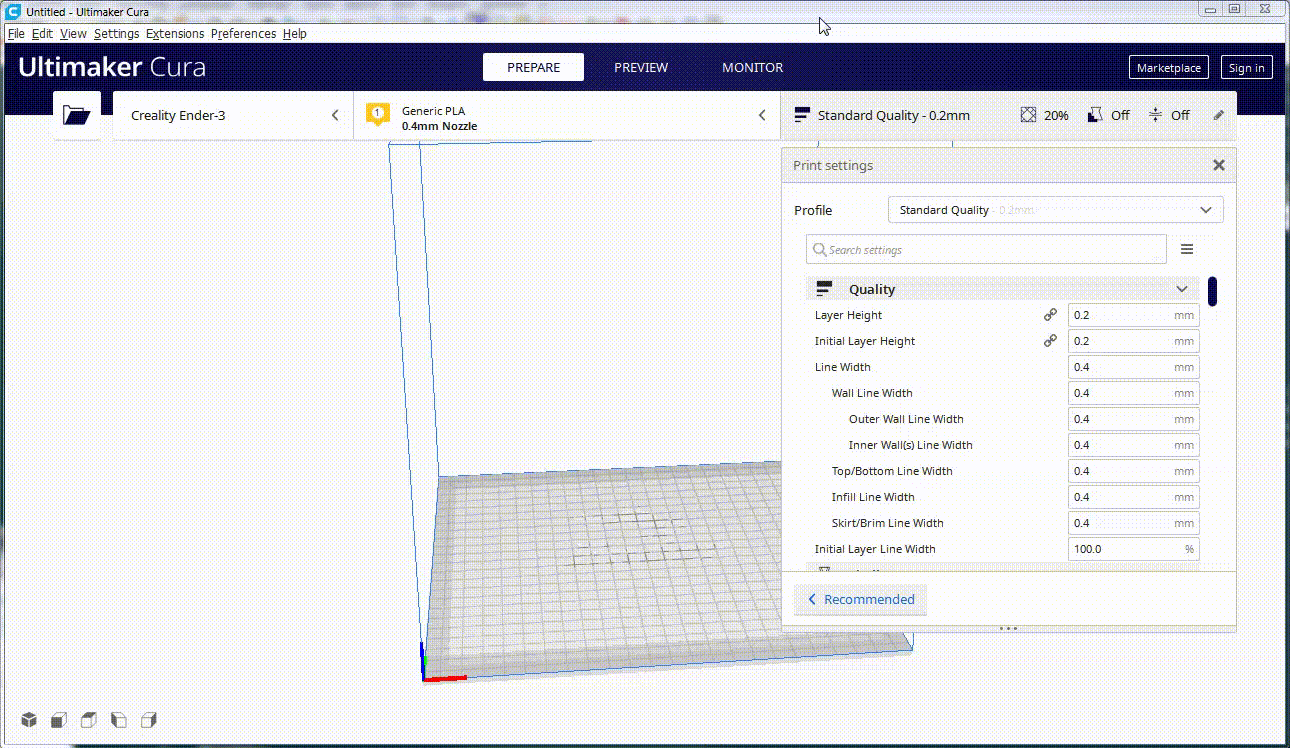The width and height of the screenshot is (1290, 748).
Task: Open the View menu
Action: pyautogui.click(x=73, y=33)
